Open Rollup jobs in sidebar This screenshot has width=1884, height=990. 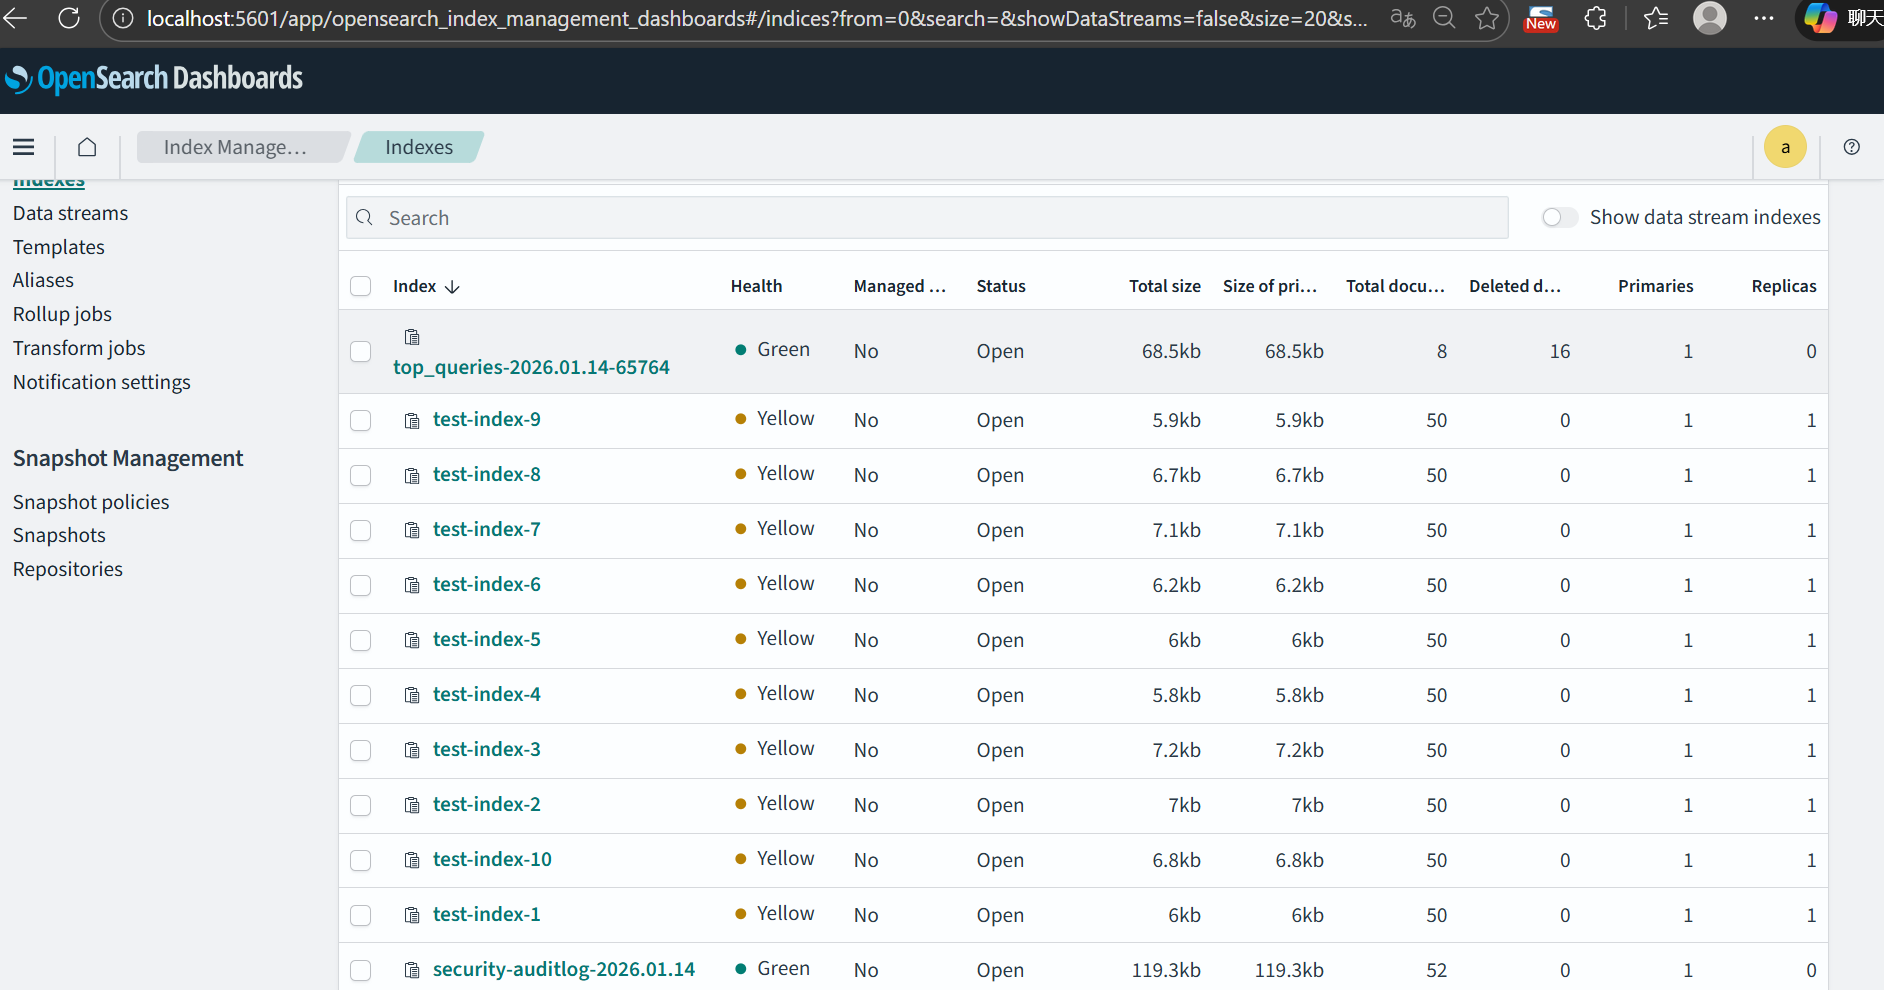[62, 314]
